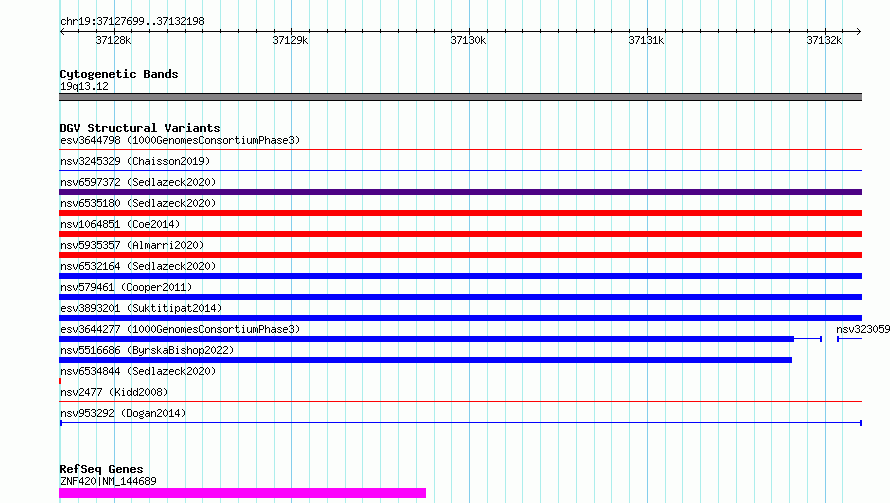This screenshot has width=890, height=503.
Task: Click the thin blue line under nsv3245329
Action: pos(460,171)
